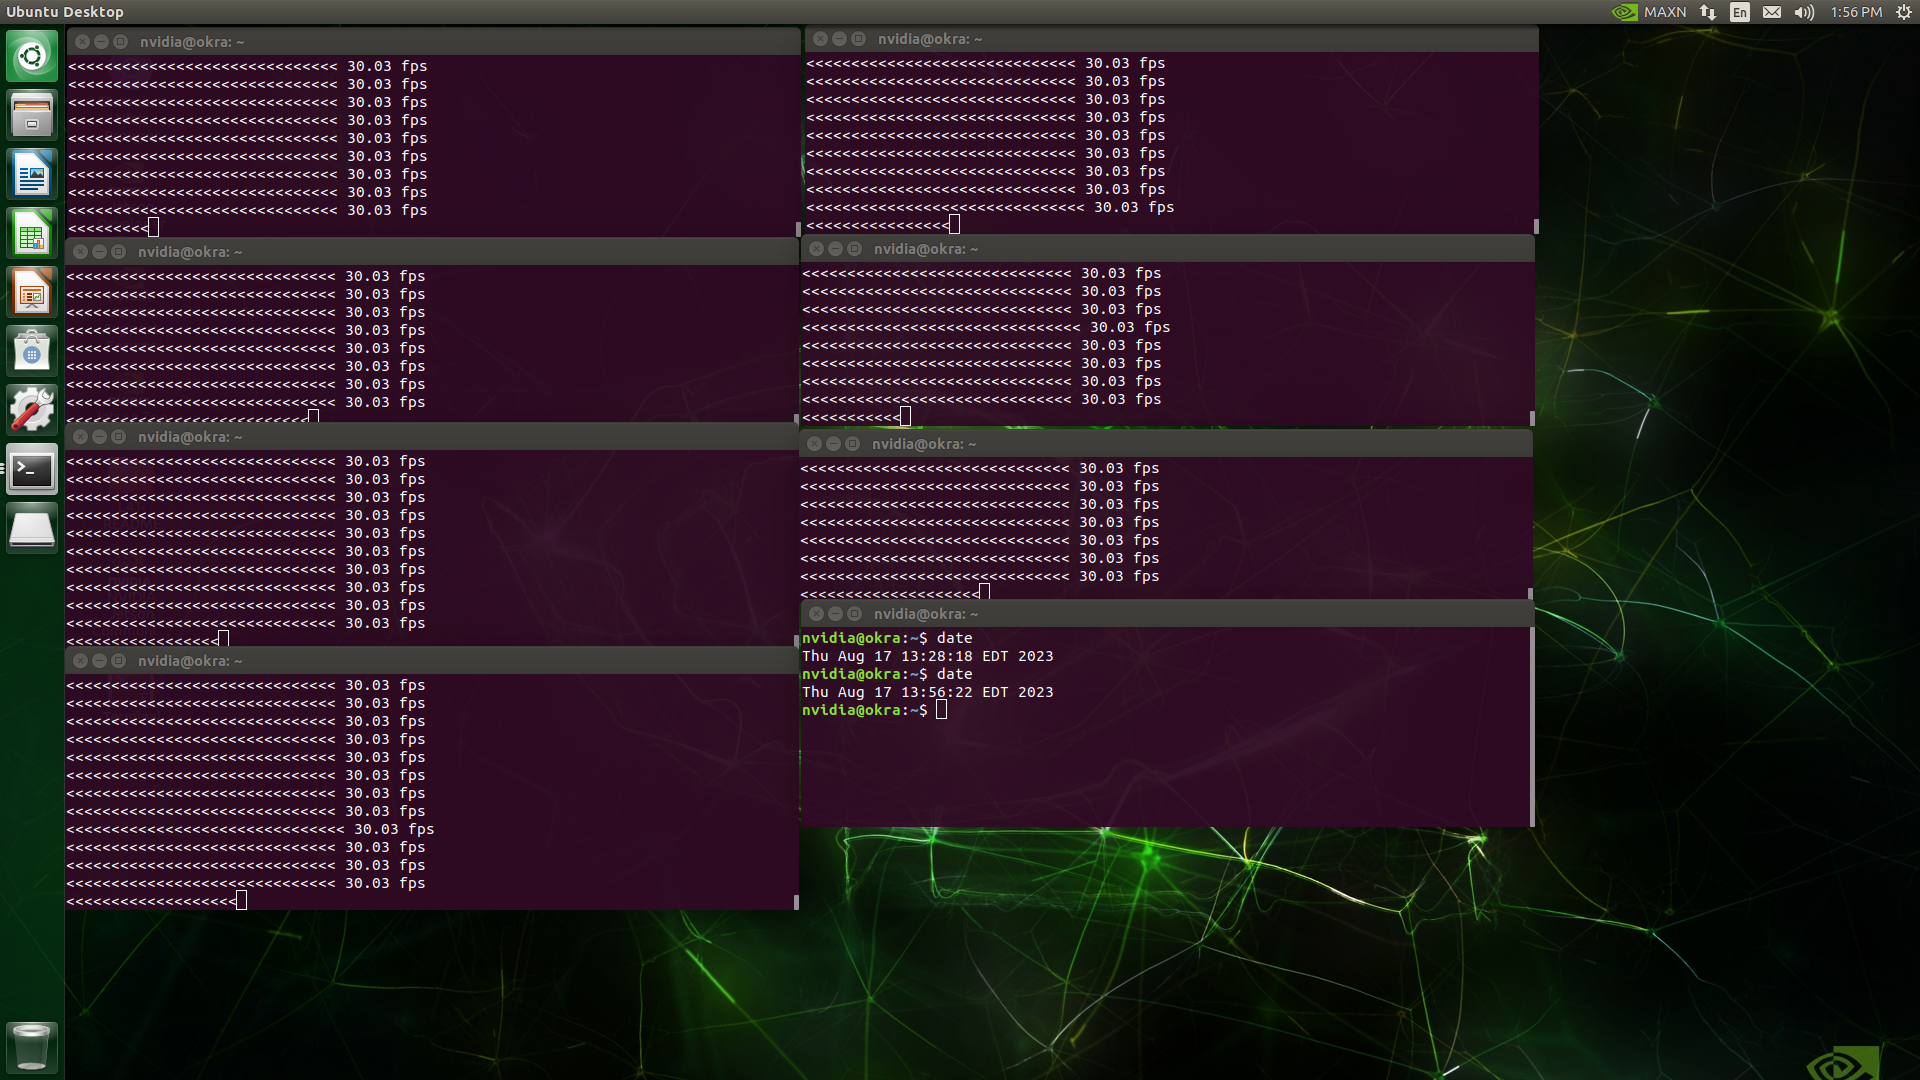The width and height of the screenshot is (1920, 1080).
Task: Open the Ubuntu Dash launcher
Action: (x=32, y=56)
